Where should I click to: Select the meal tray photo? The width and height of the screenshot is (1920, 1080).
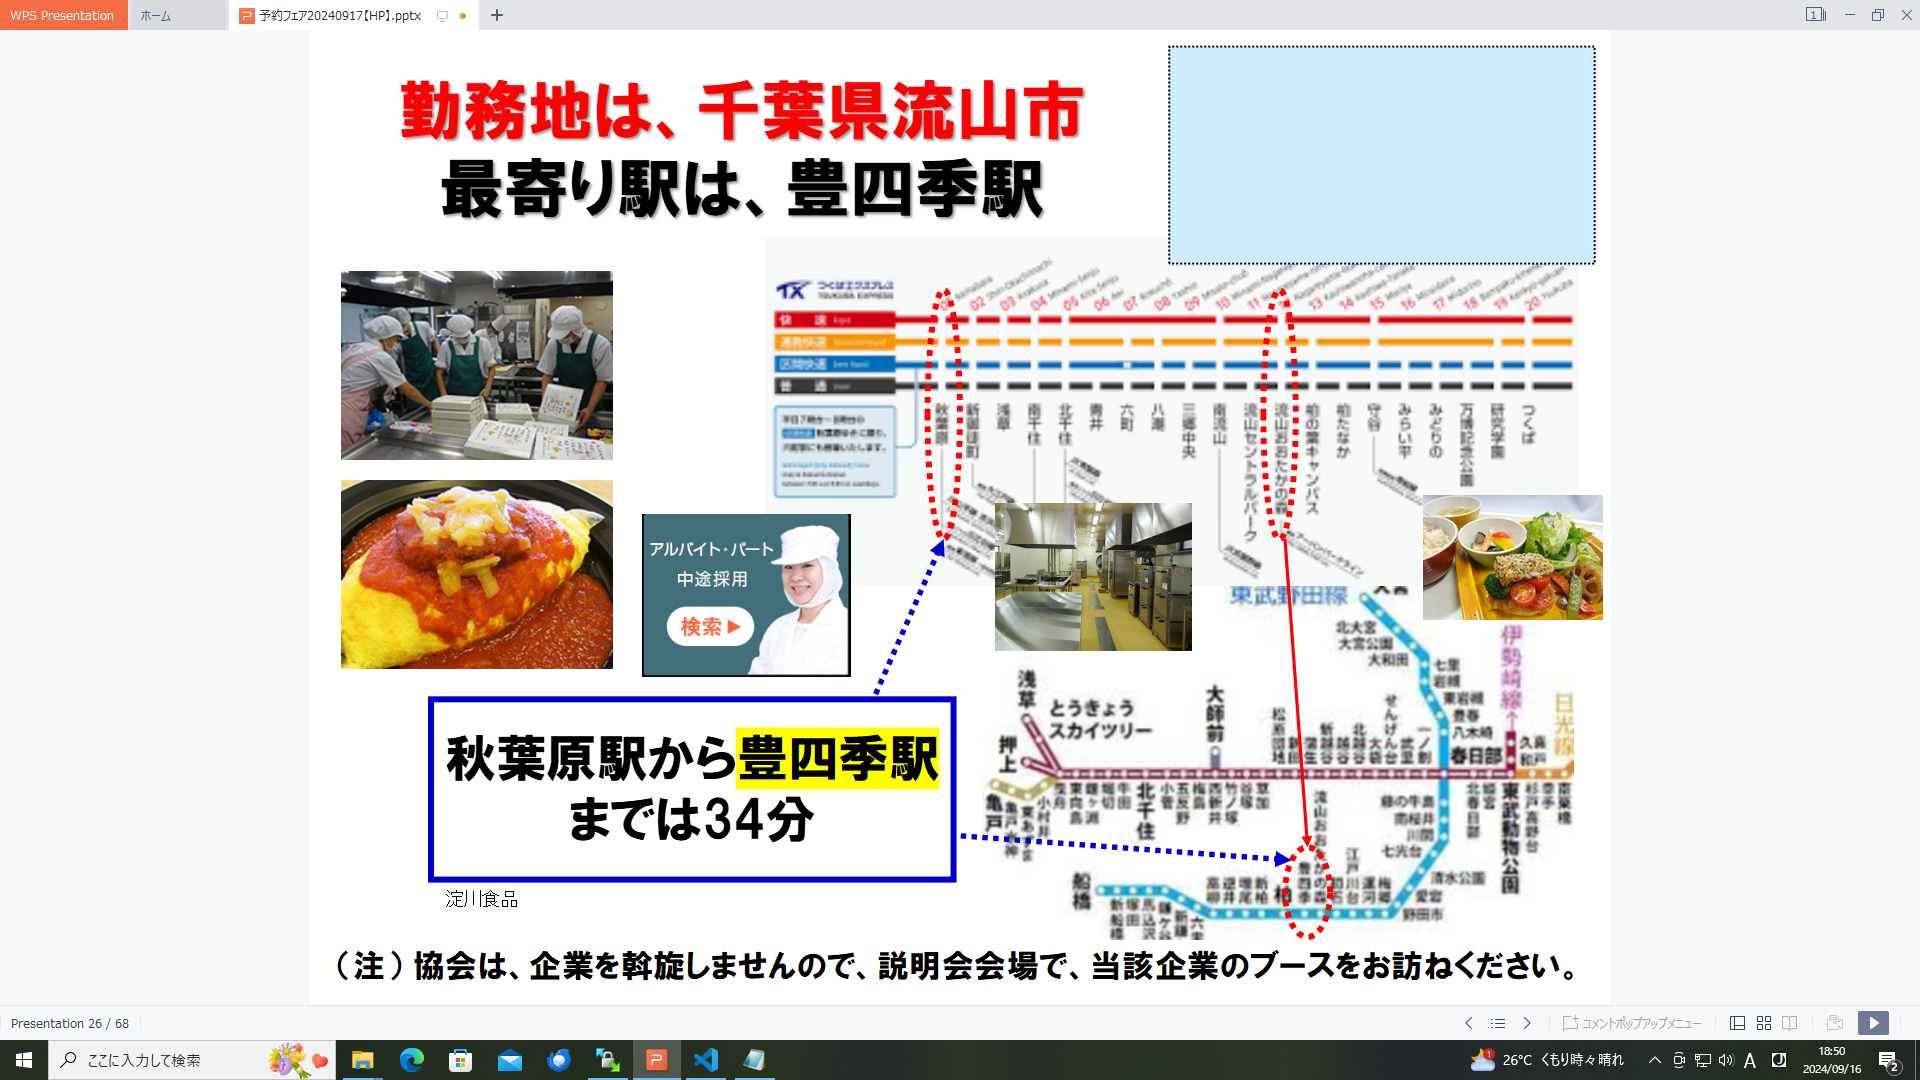[x=1513, y=557]
